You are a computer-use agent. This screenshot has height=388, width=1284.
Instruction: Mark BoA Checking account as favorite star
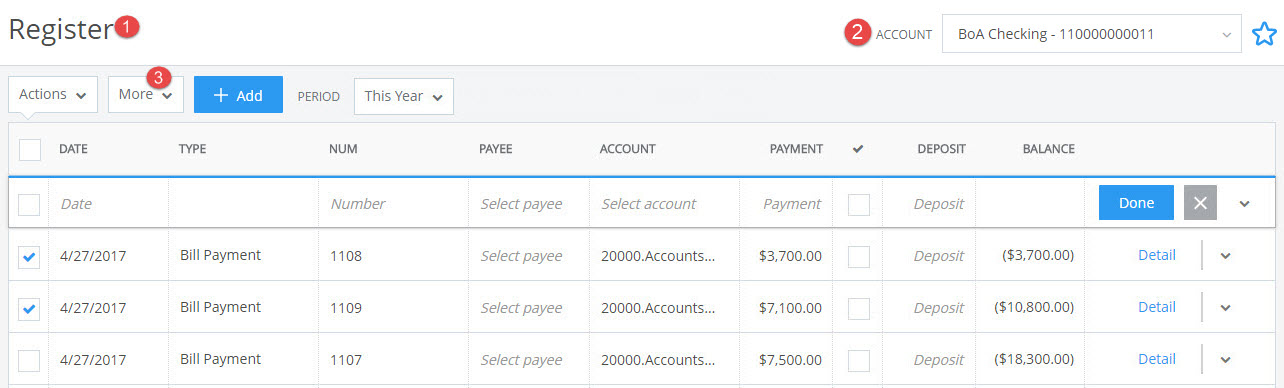(x=1264, y=34)
